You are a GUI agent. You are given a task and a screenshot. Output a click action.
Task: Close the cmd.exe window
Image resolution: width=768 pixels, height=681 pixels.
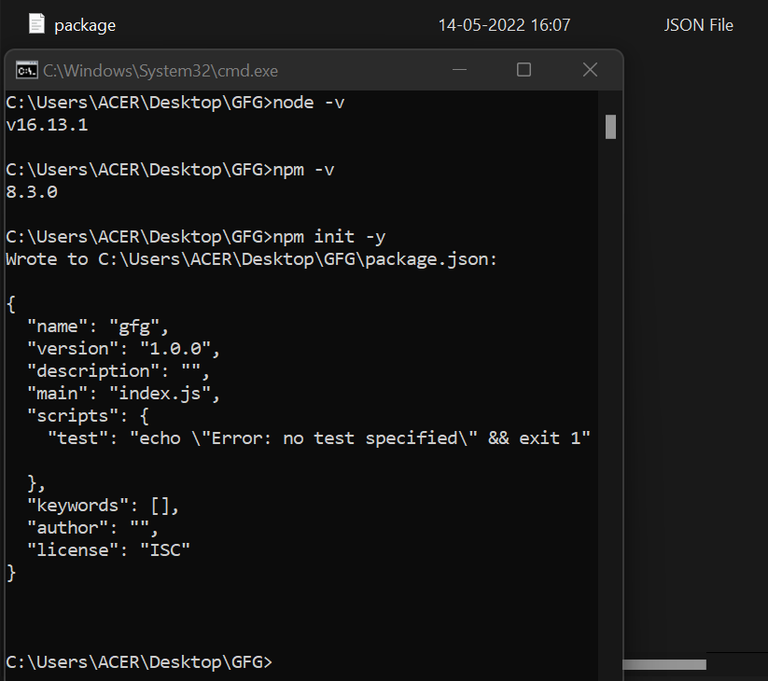(590, 70)
